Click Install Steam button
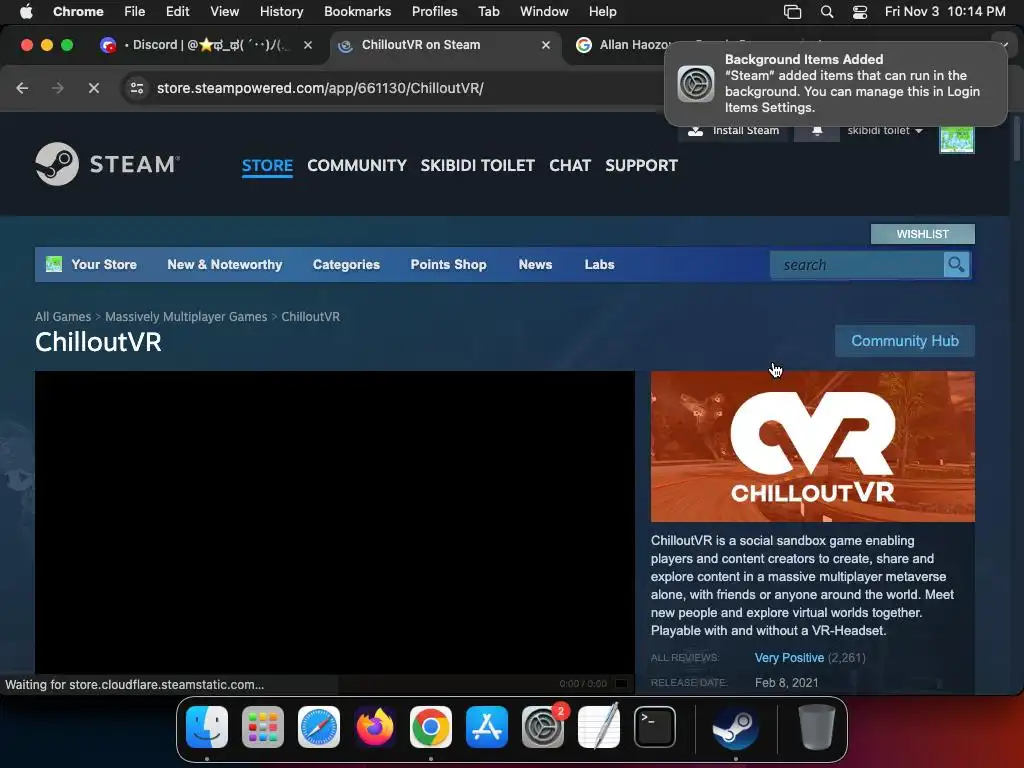Screen dimensions: 1024x768 pyautogui.click(x=733, y=131)
